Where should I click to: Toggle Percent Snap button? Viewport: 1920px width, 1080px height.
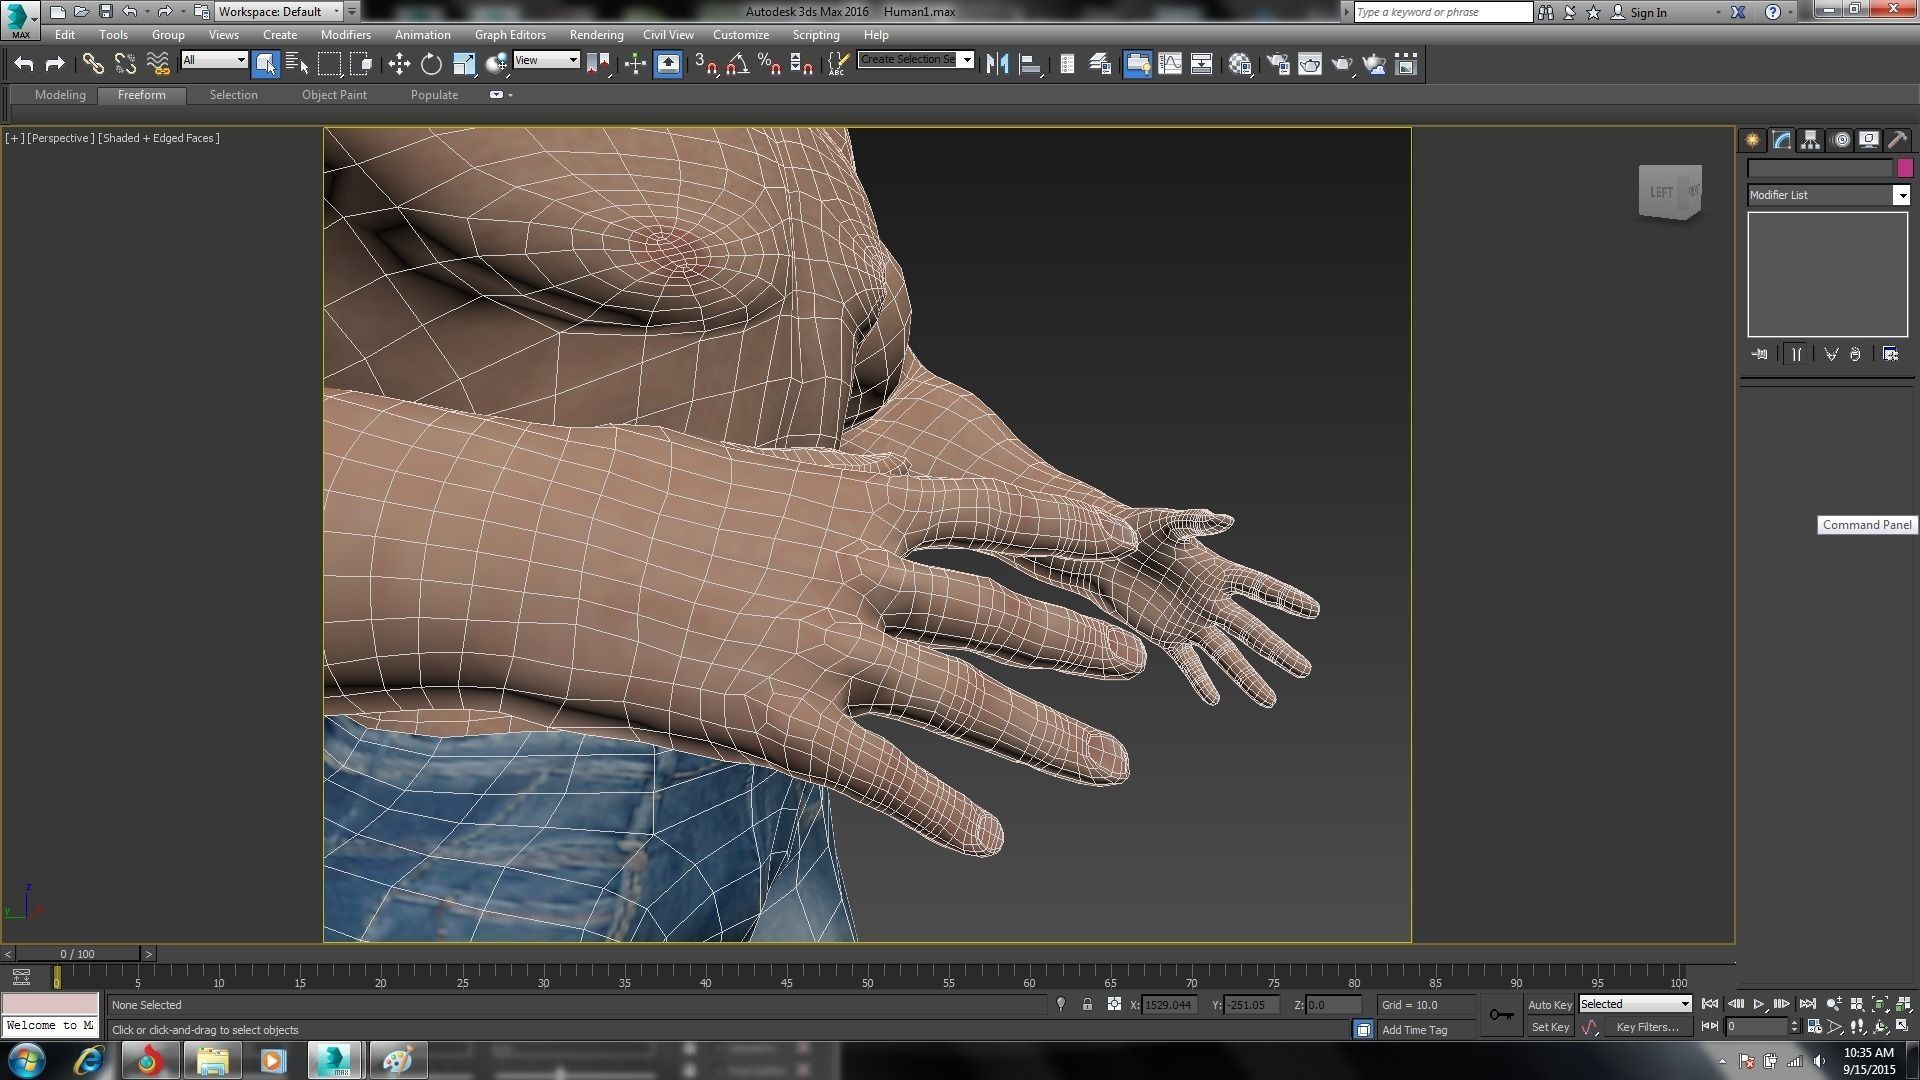tap(770, 64)
